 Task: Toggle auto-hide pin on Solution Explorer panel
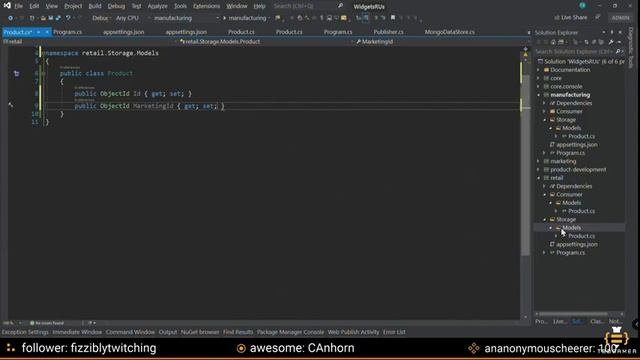click(612, 32)
